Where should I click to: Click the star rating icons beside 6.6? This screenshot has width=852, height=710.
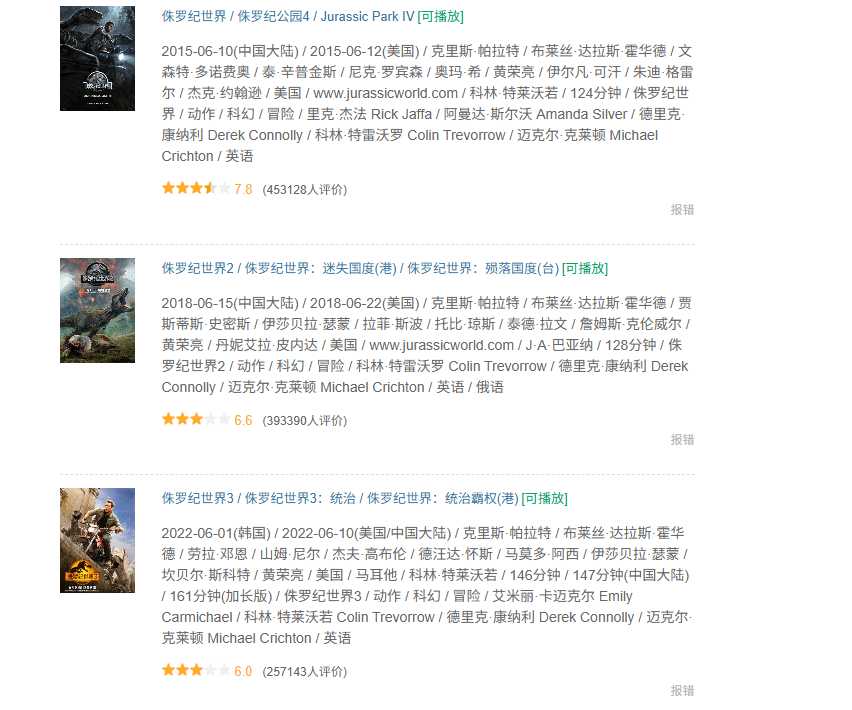(195, 420)
